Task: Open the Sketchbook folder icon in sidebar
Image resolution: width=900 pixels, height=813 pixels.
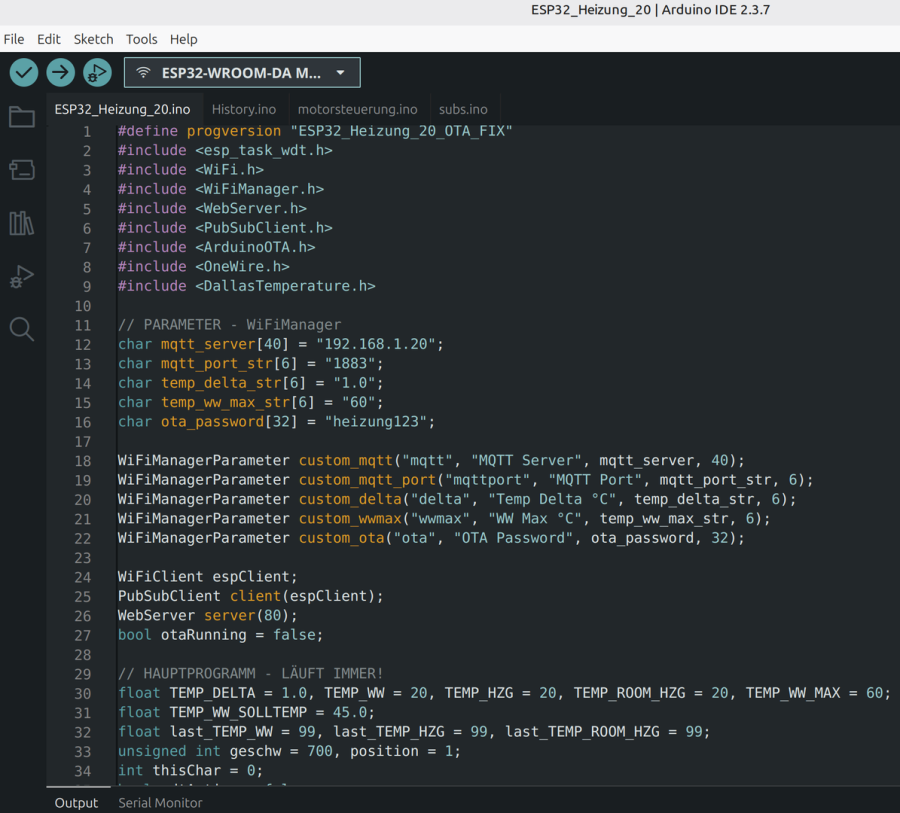Action: click(x=22, y=117)
